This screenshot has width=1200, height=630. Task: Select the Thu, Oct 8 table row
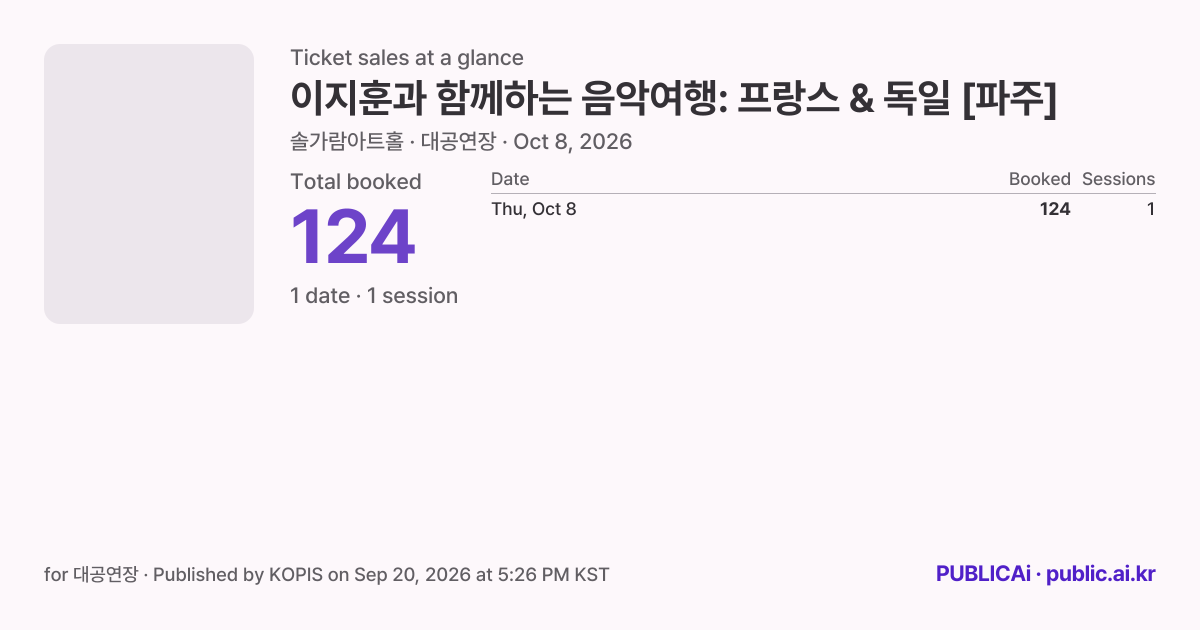823,209
